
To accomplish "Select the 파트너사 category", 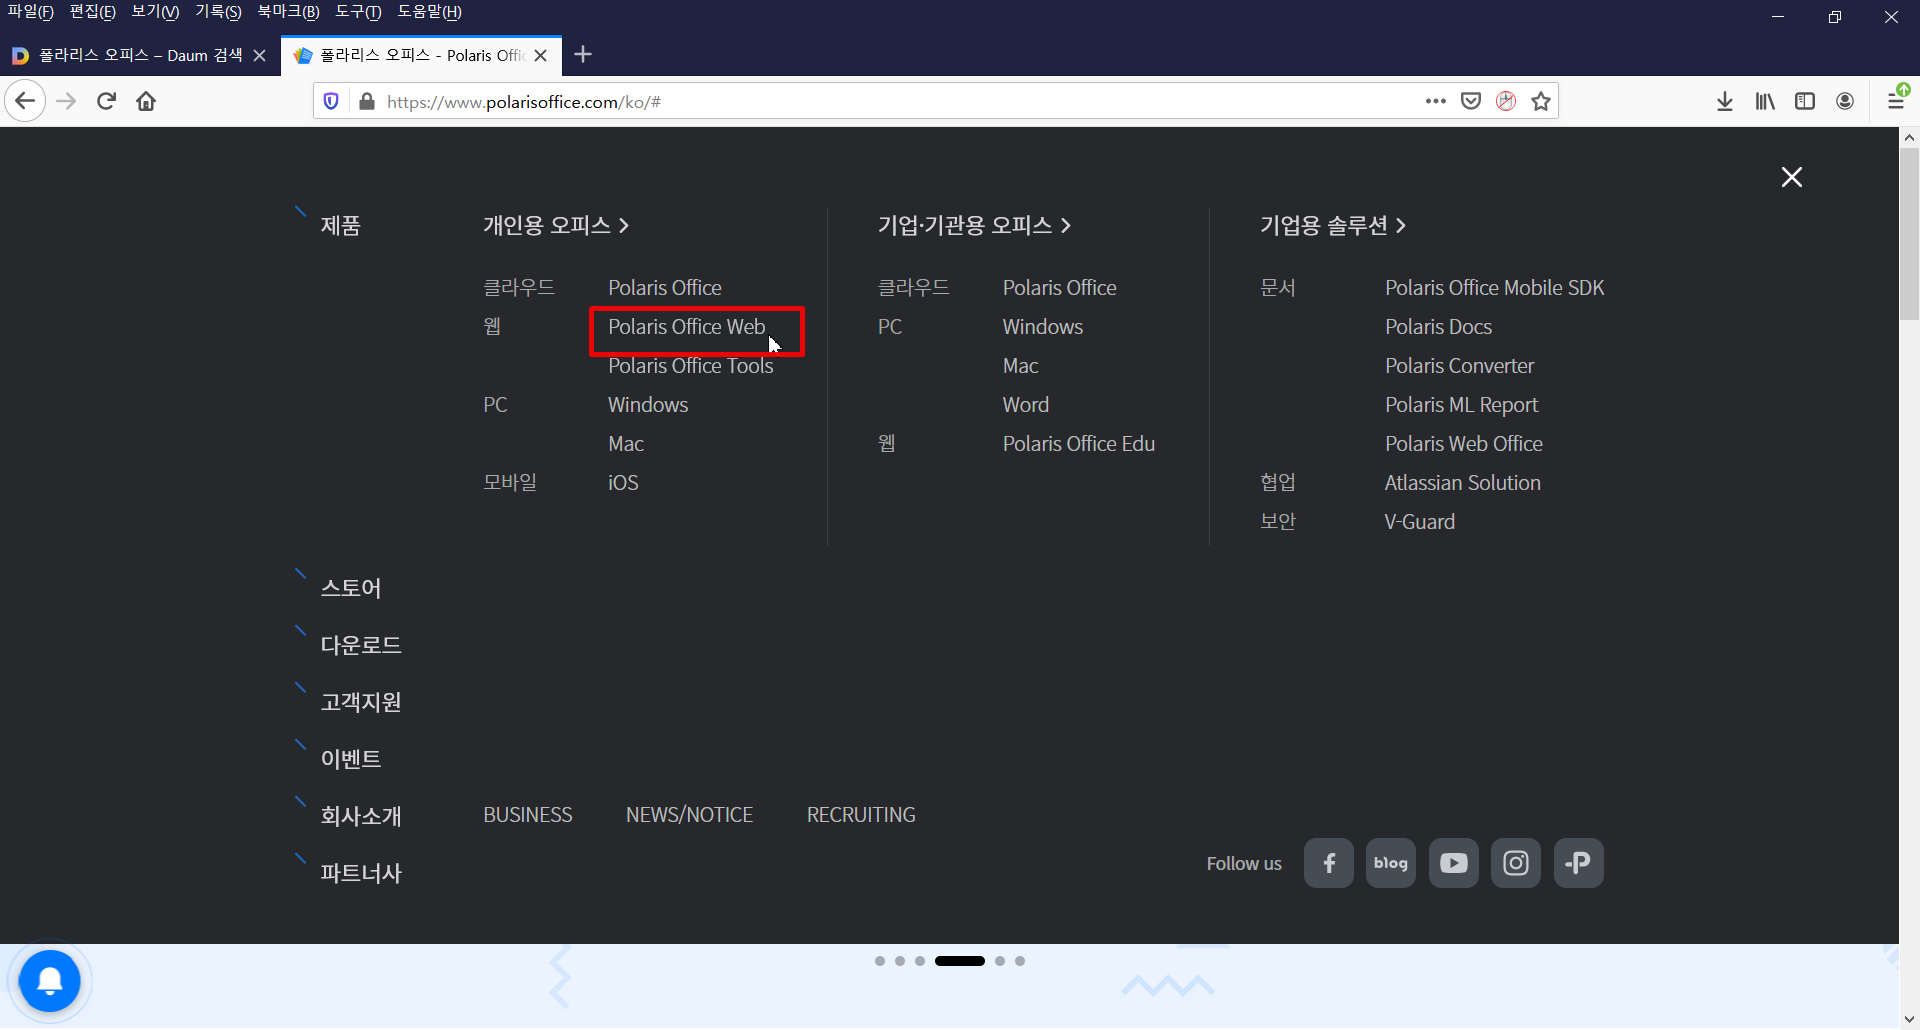I will (x=361, y=873).
